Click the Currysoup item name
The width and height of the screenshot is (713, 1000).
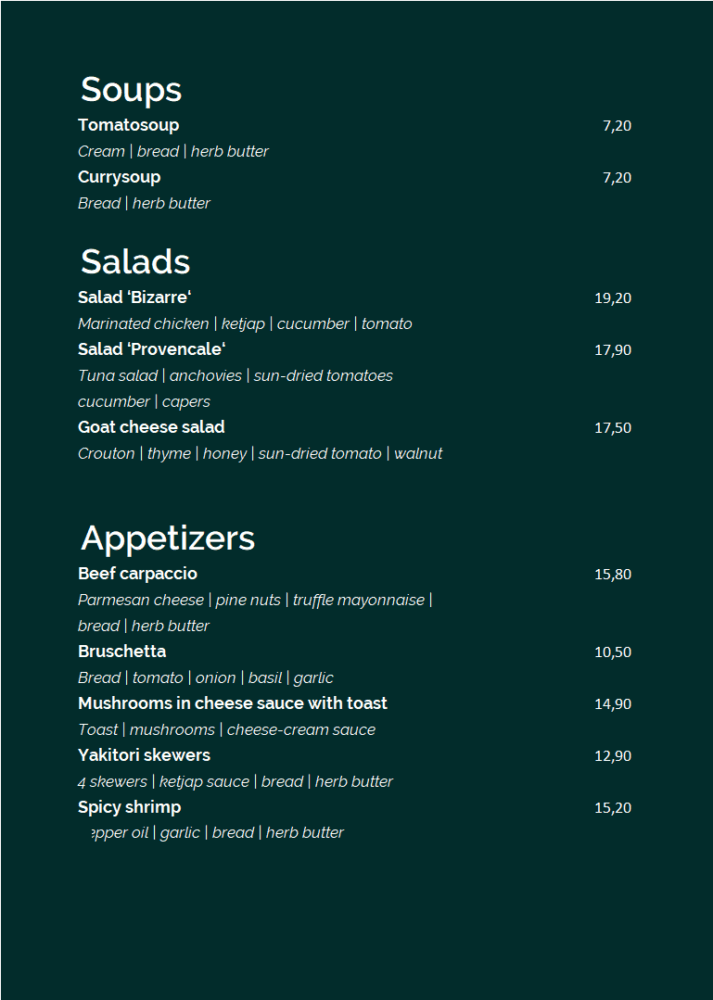coord(119,177)
